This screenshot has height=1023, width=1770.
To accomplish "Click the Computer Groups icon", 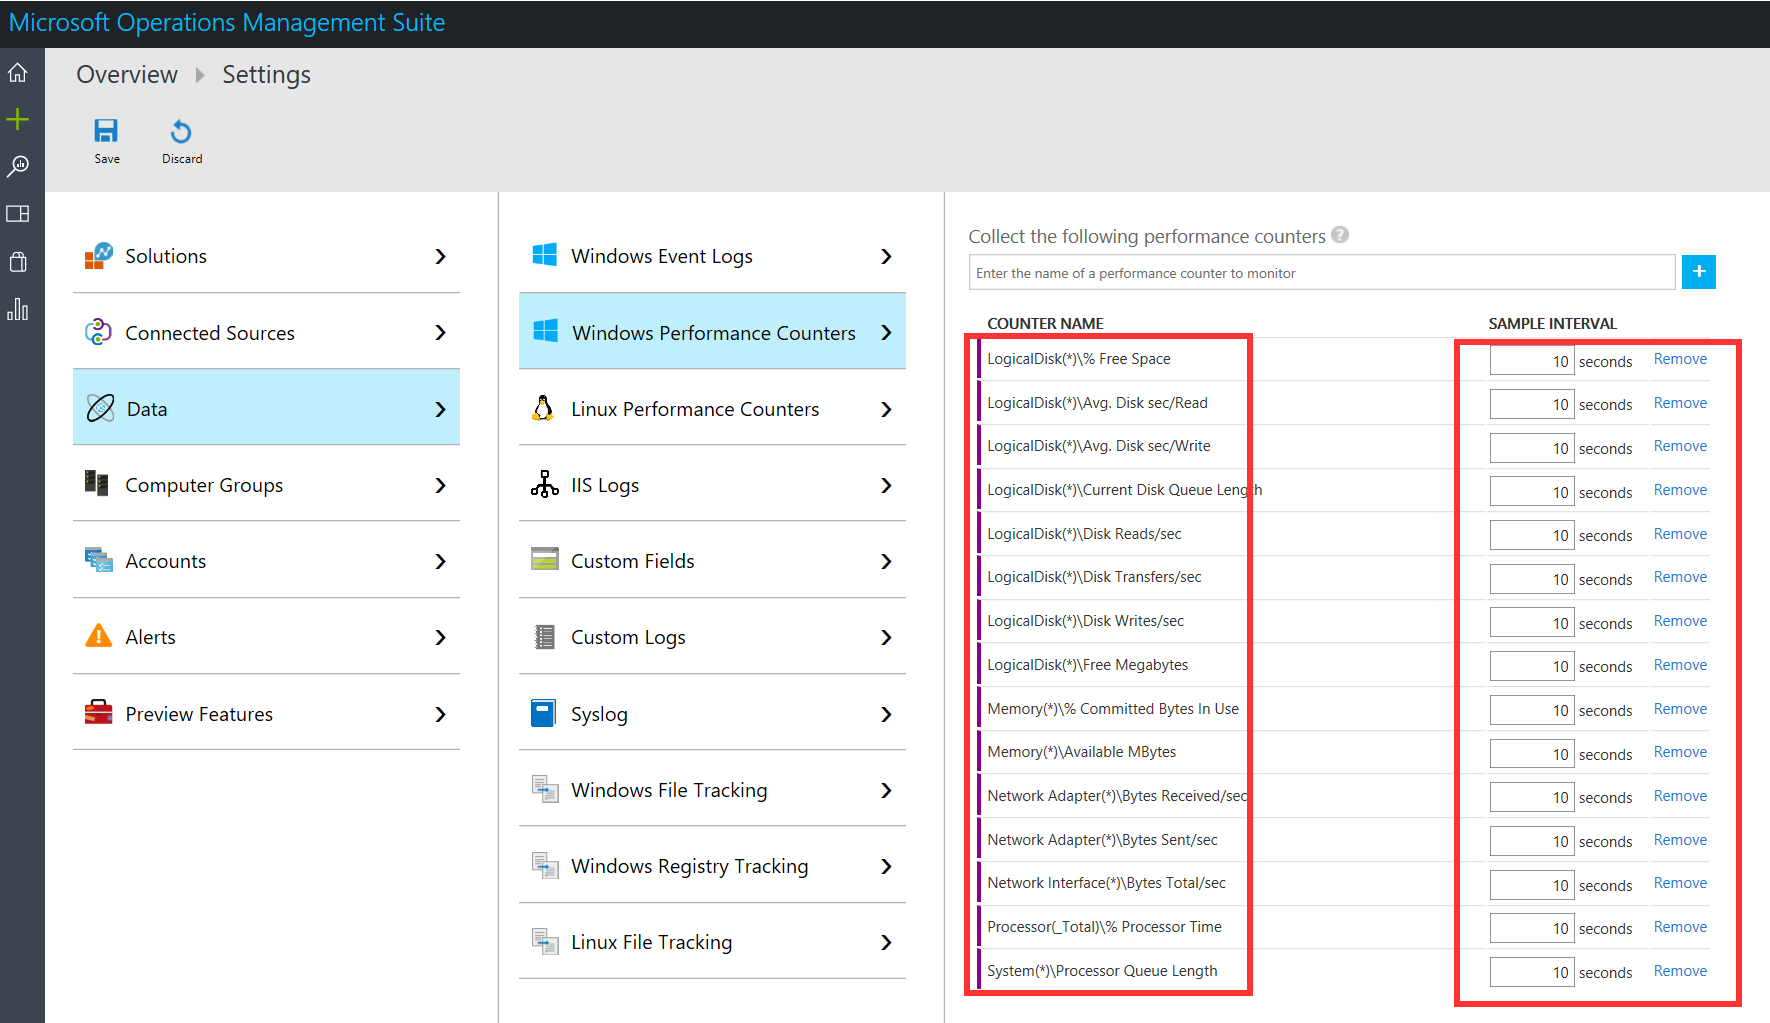I will (x=97, y=484).
